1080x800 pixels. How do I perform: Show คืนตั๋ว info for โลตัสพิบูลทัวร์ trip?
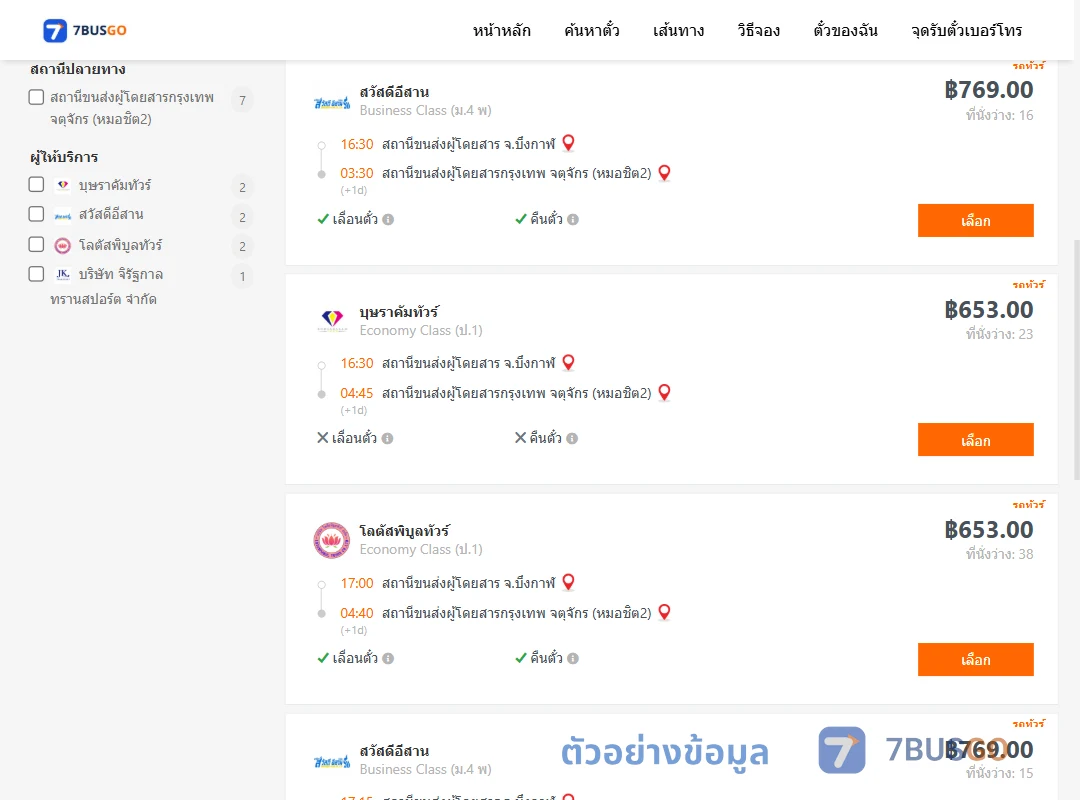click(x=573, y=659)
